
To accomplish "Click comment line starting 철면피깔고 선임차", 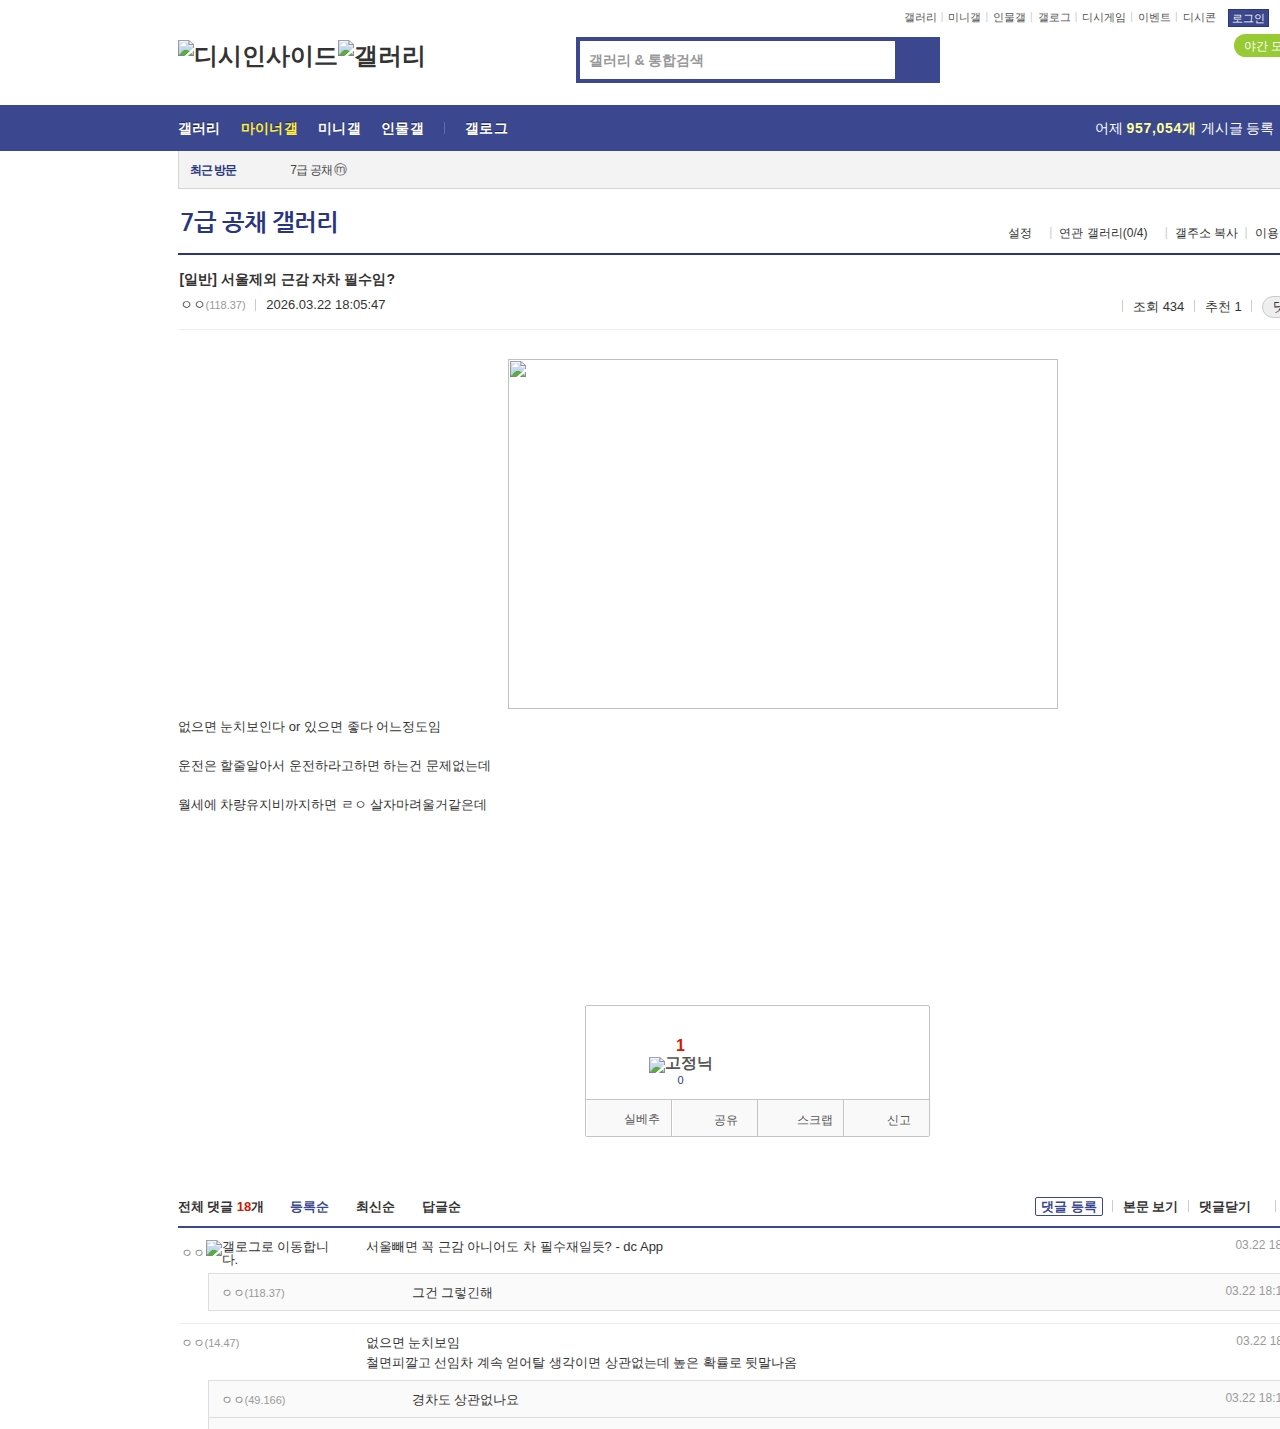I will 581,1363.
